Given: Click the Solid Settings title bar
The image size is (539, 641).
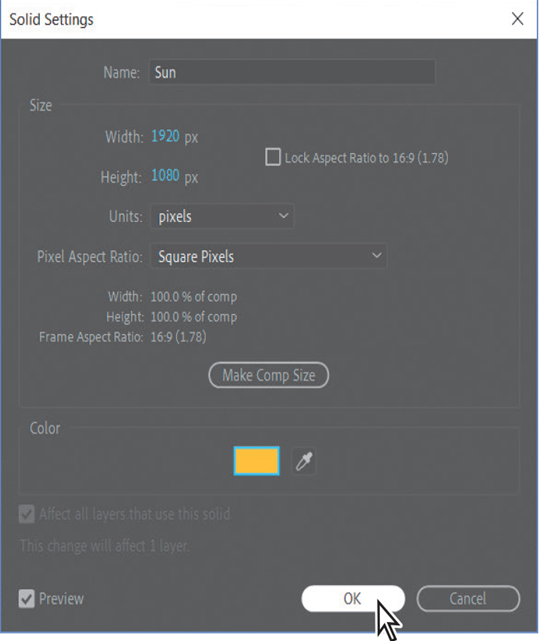Looking at the screenshot, I should click(x=254, y=19).
